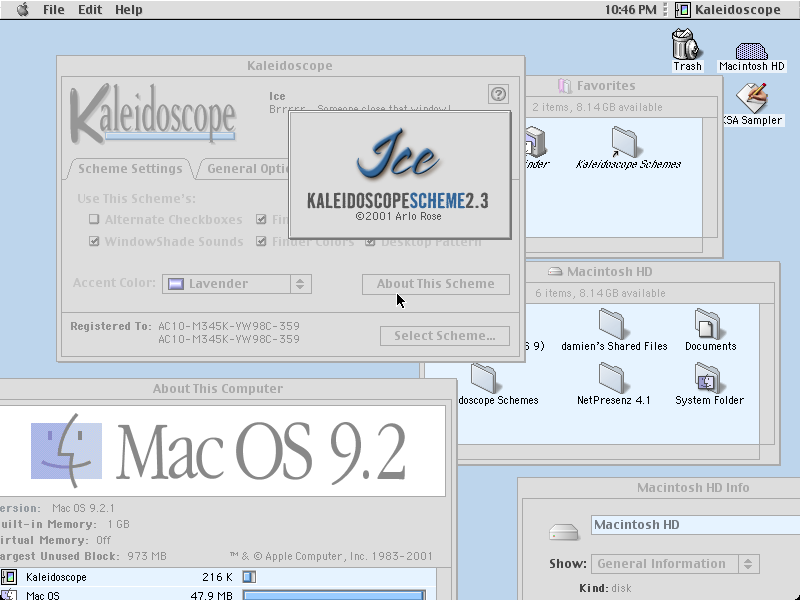Click the Macintosh HD name input field

(695, 525)
